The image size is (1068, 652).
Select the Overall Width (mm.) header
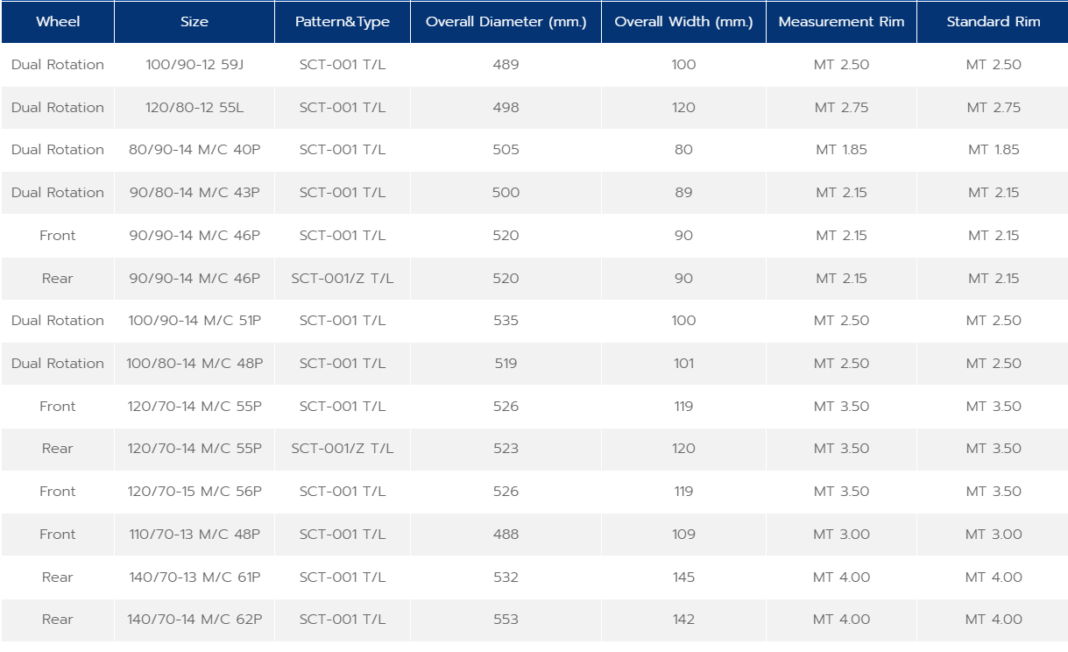tap(683, 22)
